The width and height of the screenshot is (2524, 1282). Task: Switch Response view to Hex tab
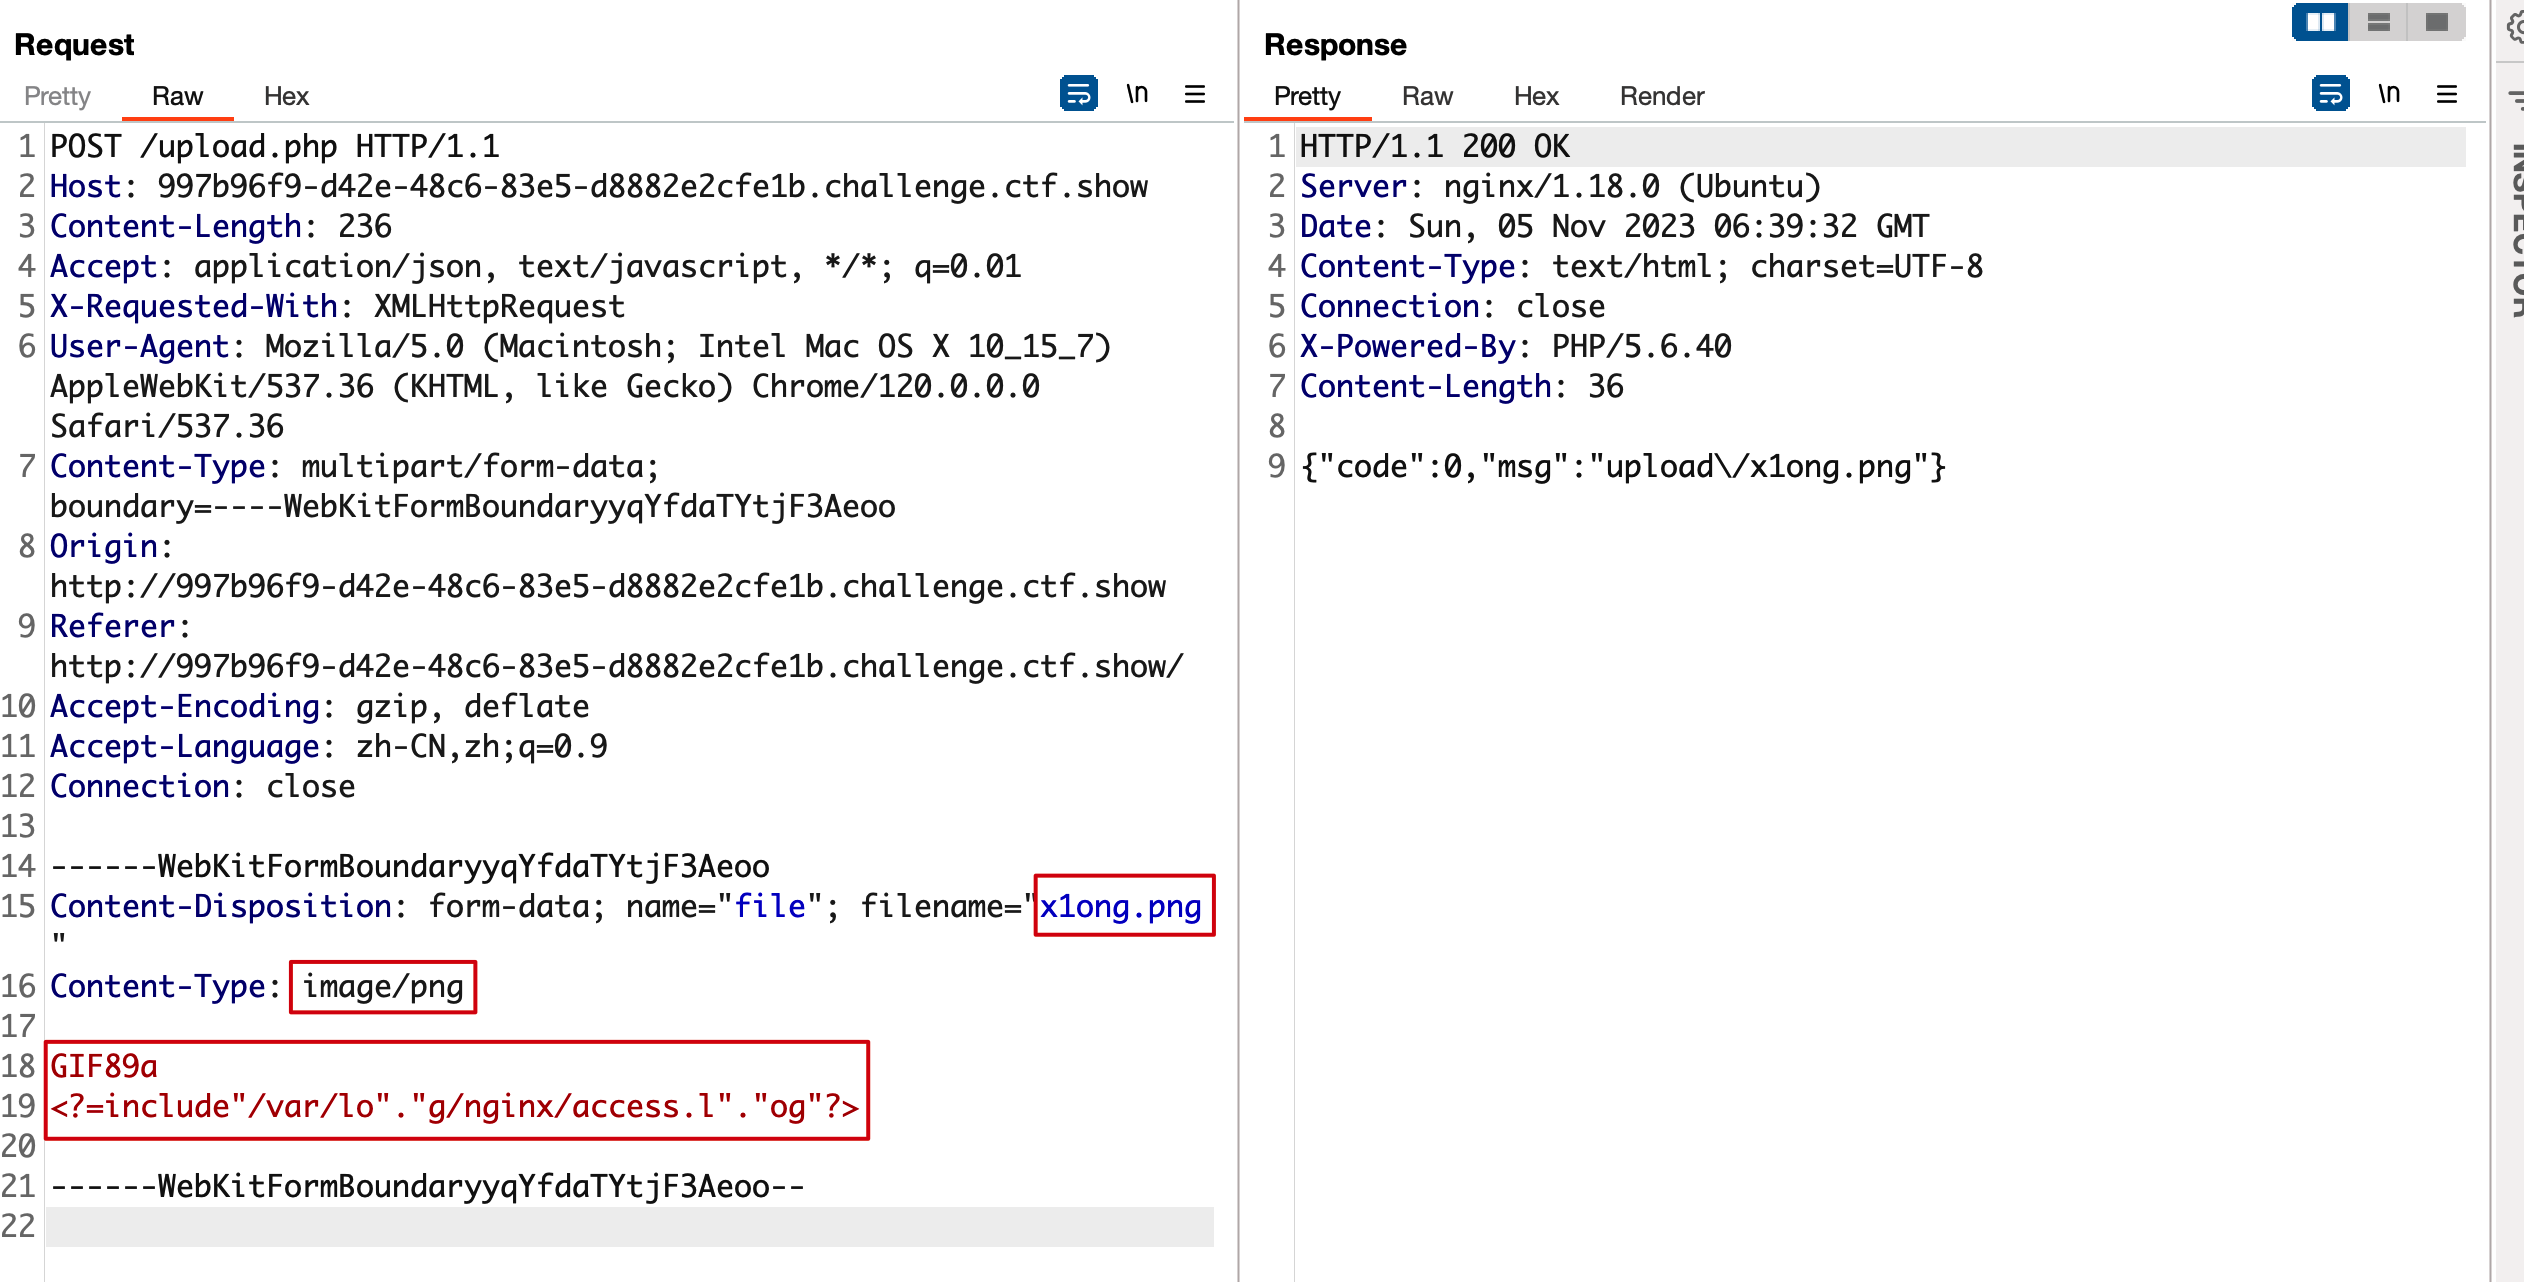click(x=1536, y=96)
